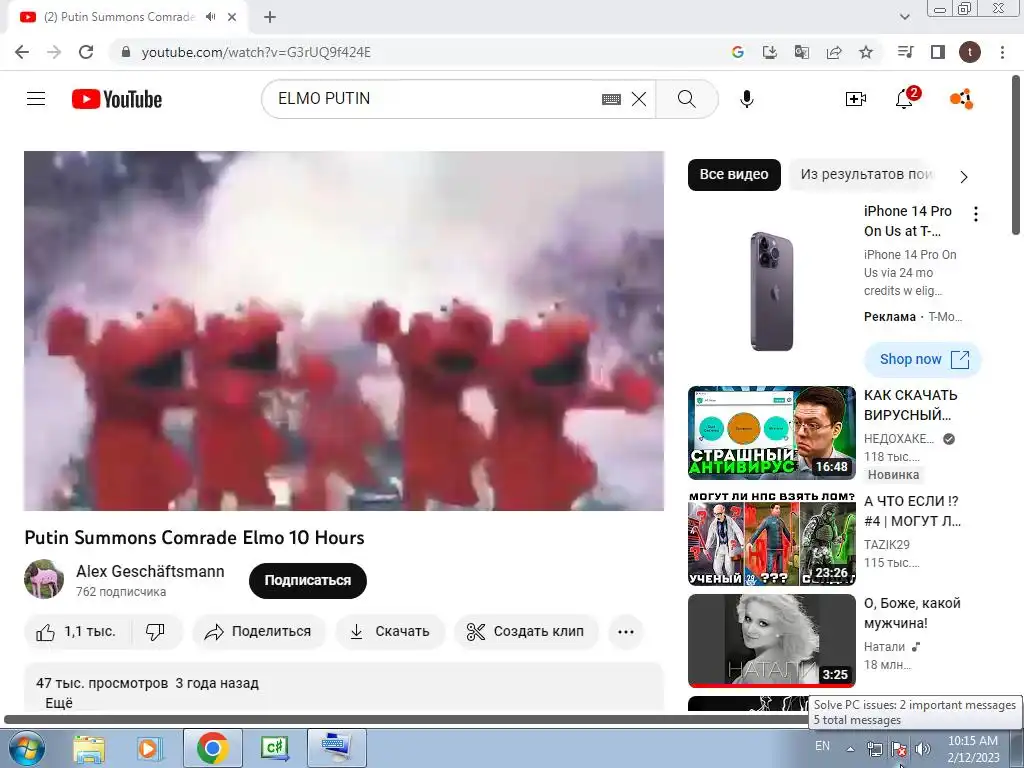Dislike the video
This screenshot has height=768, width=1024.
tap(155, 632)
